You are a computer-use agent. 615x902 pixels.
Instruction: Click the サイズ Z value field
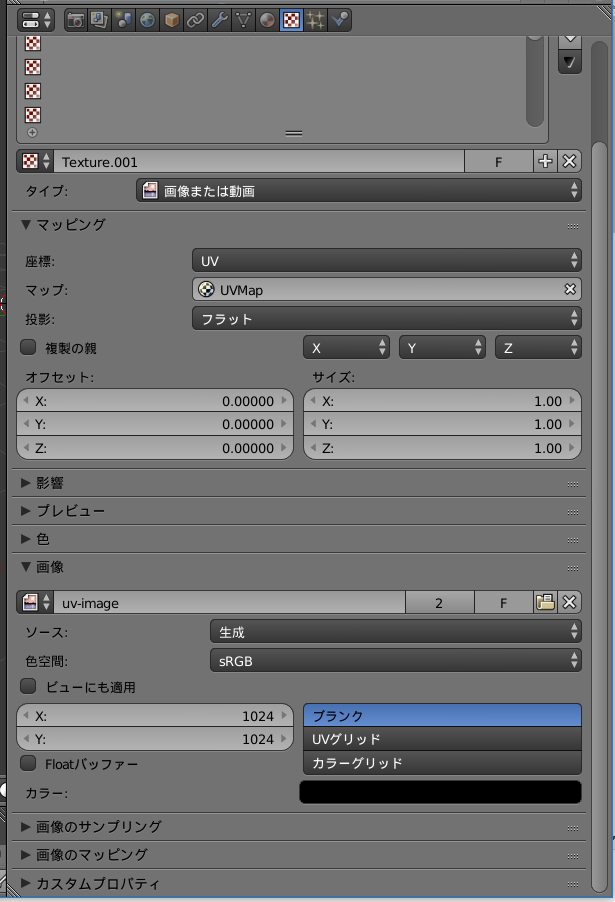[x=442, y=448]
